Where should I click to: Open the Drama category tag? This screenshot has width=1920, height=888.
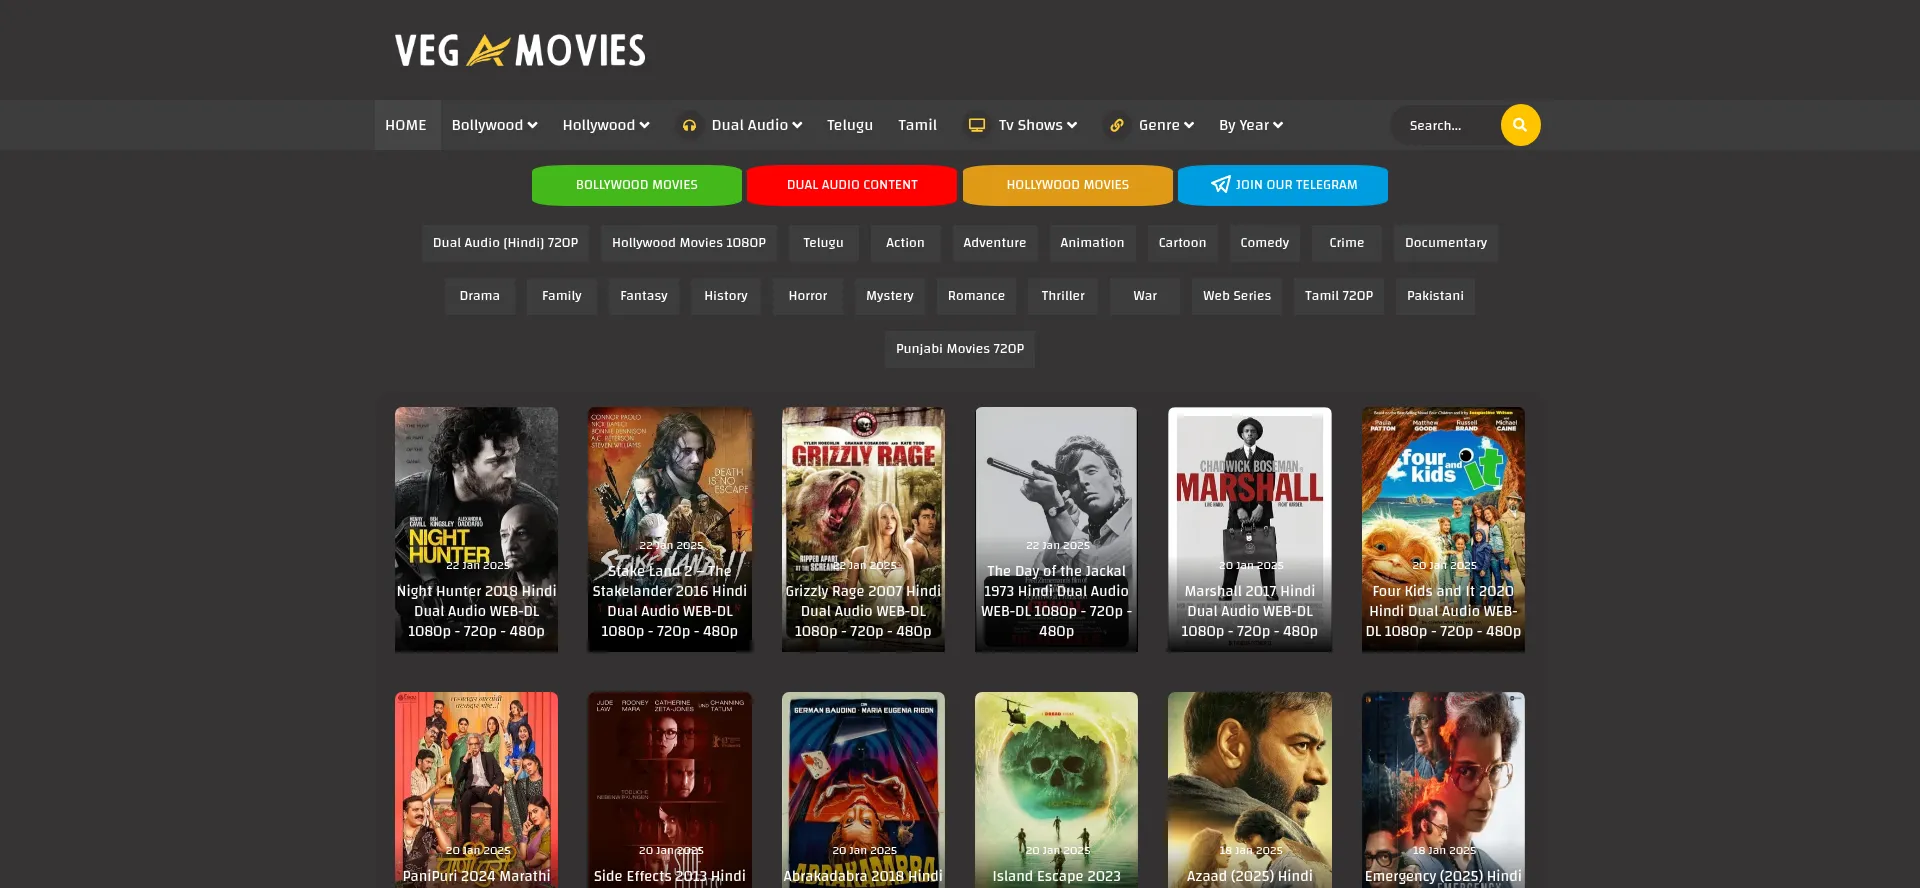click(x=480, y=296)
